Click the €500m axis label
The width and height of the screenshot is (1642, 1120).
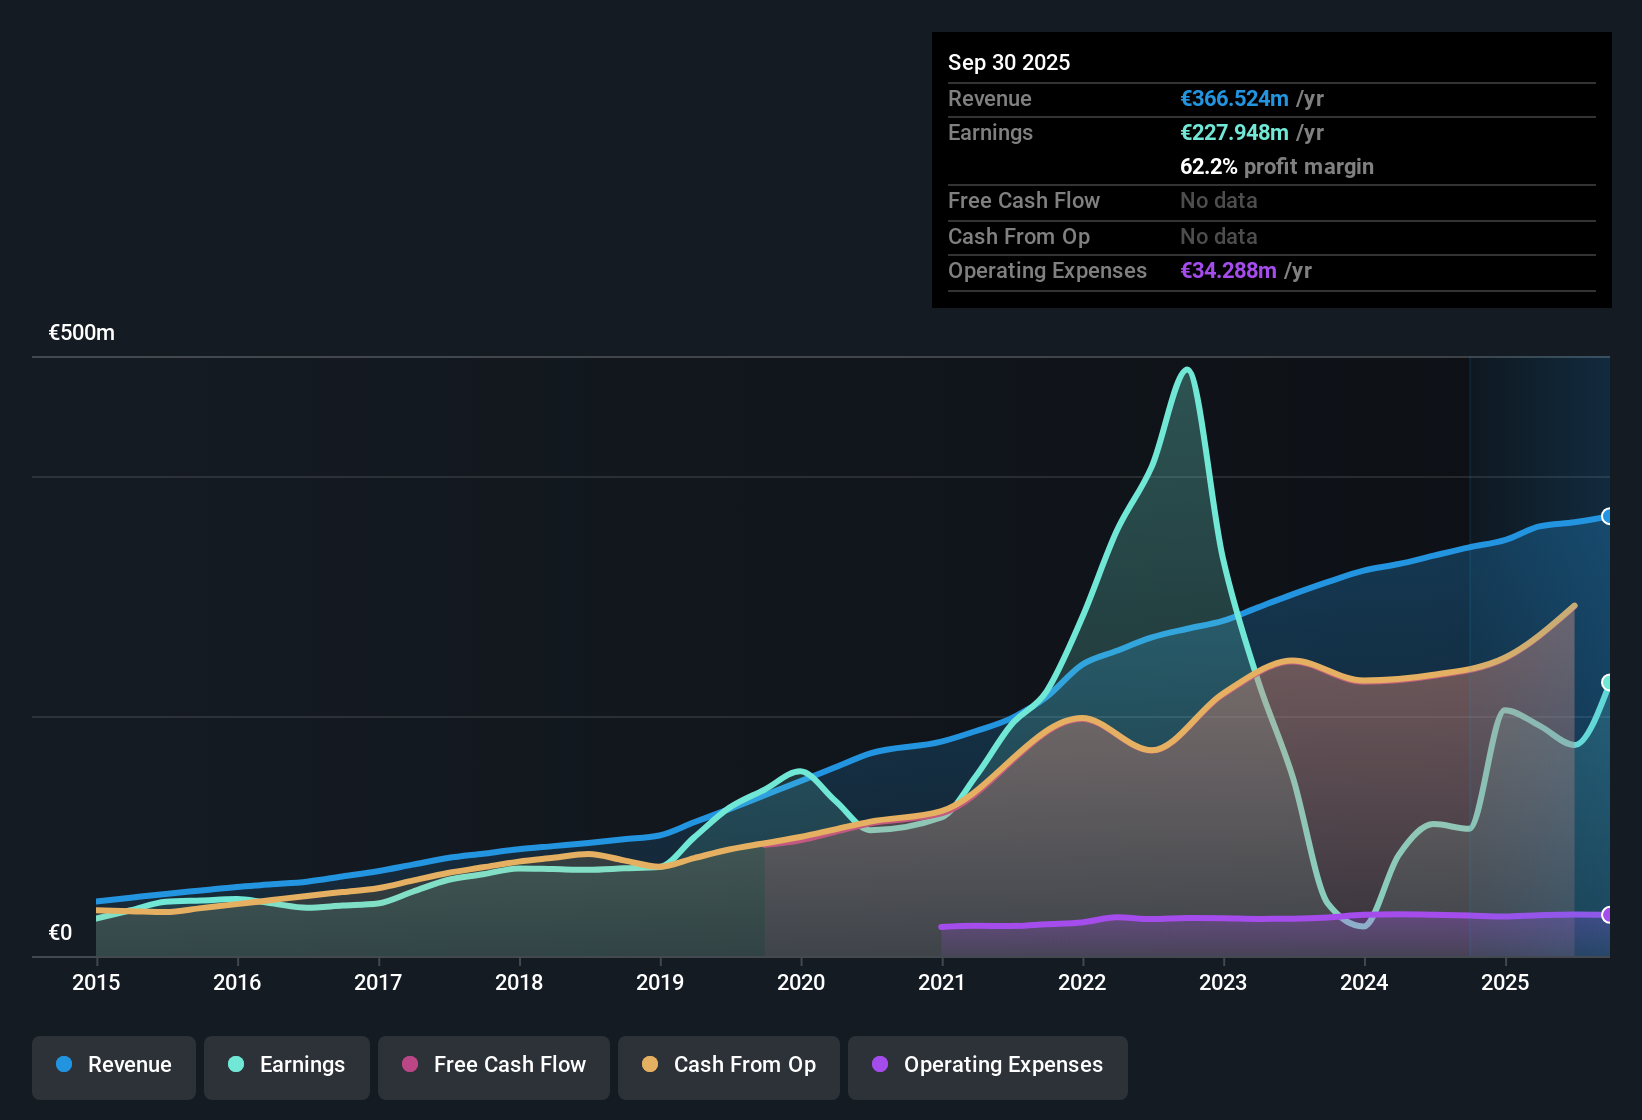click(81, 332)
